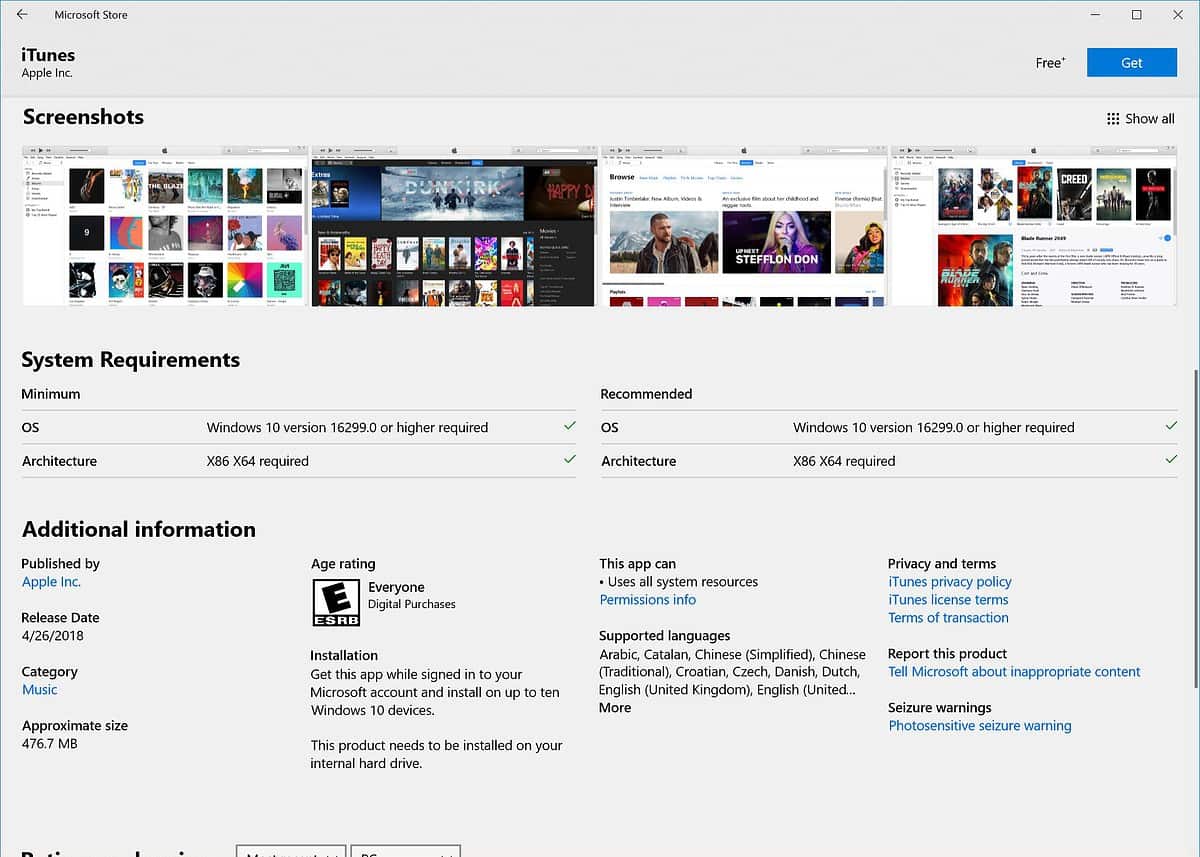Open the Browse screenshot with Stefflon Don
Viewport: 1200px width, 857px height.
pyautogui.click(x=743, y=226)
